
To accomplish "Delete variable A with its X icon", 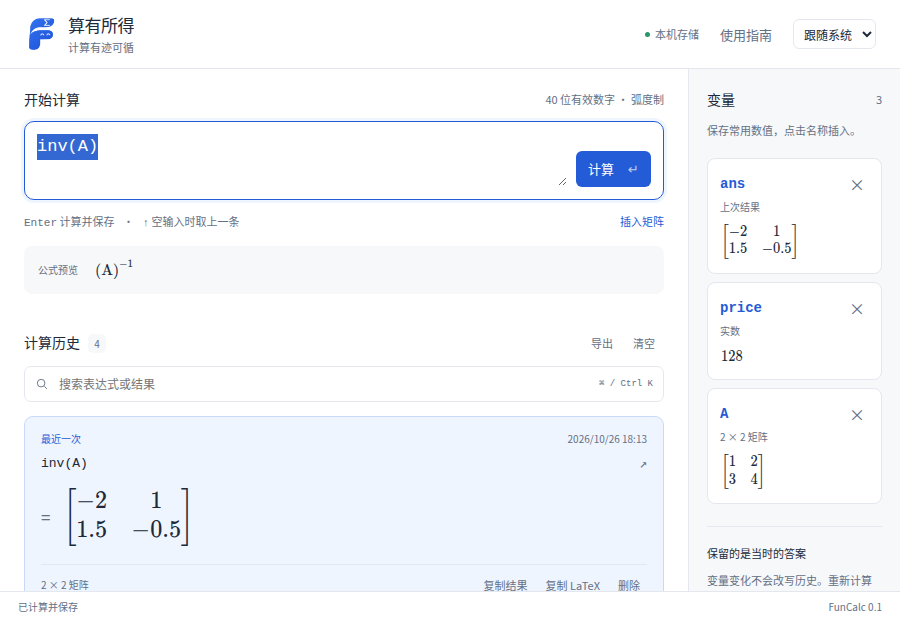I will coord(856,415).
